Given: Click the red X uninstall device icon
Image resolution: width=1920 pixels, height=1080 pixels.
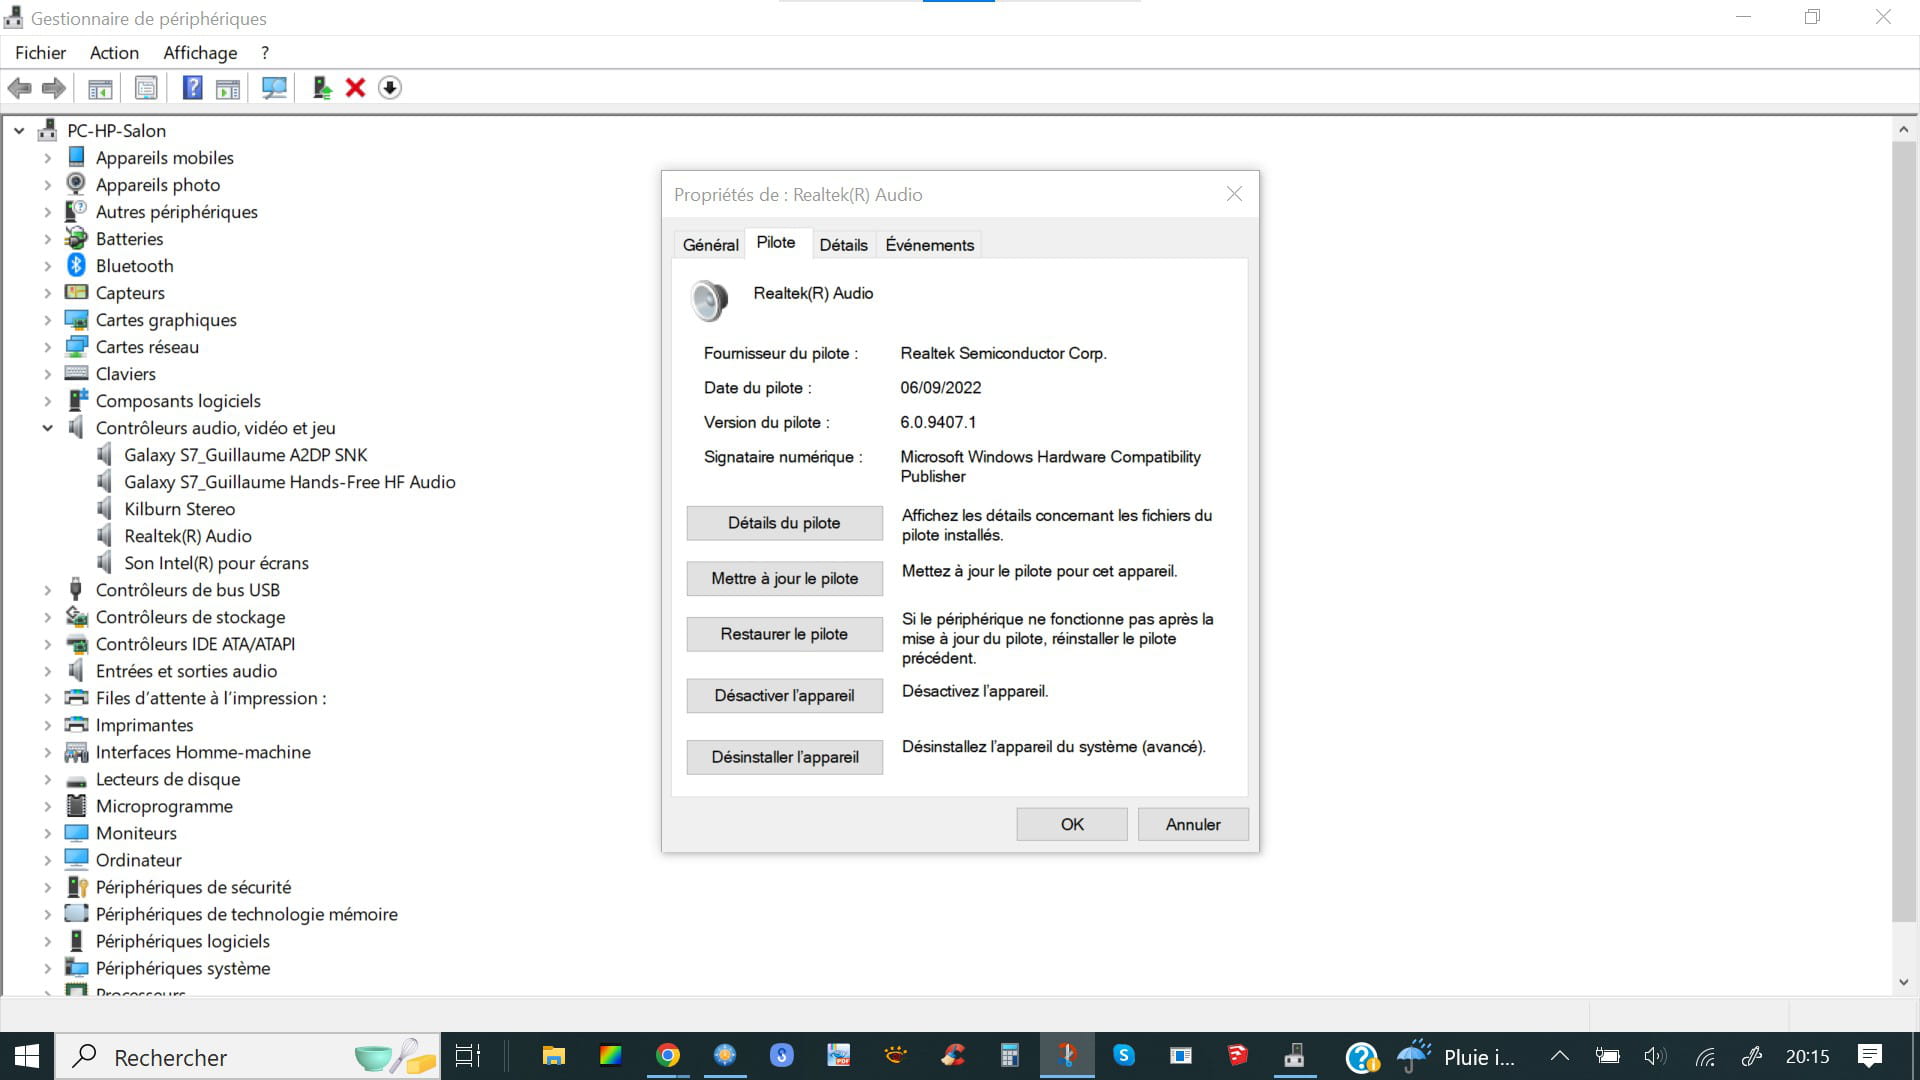Looking at the screenshot, I should (x=355, y=88).
